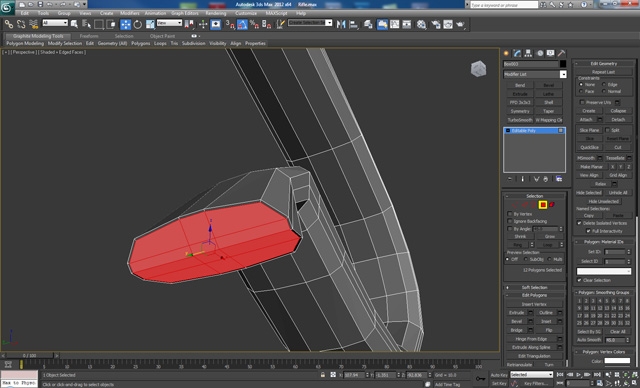Click the Select and Link chain icon
Screen dimensions: 640x388
pyautogui.click(x=9, y=24)
